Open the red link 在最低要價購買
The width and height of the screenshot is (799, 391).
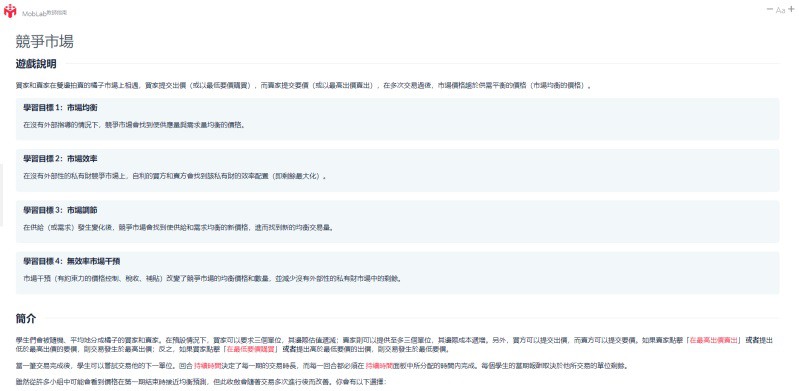pos(251,349)
